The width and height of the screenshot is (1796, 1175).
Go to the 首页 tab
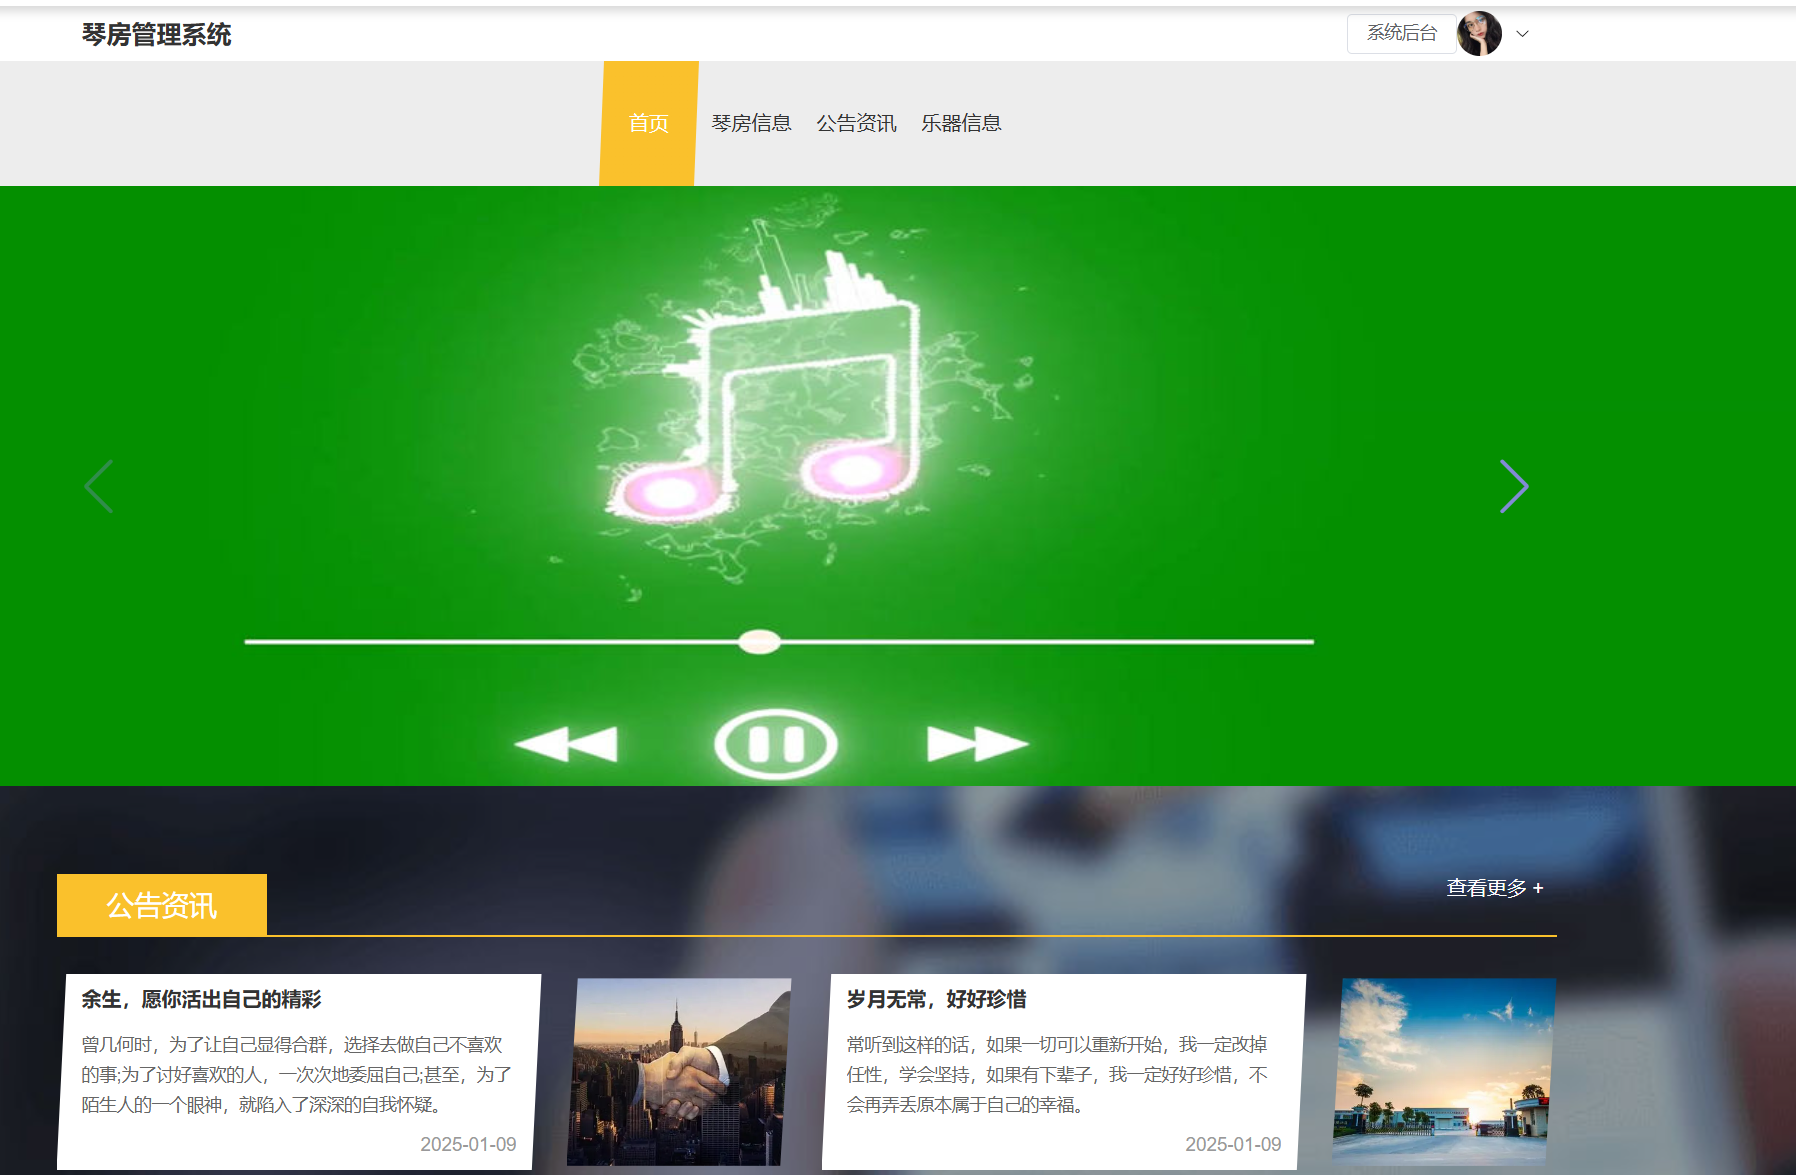click(x=648, y=123)
